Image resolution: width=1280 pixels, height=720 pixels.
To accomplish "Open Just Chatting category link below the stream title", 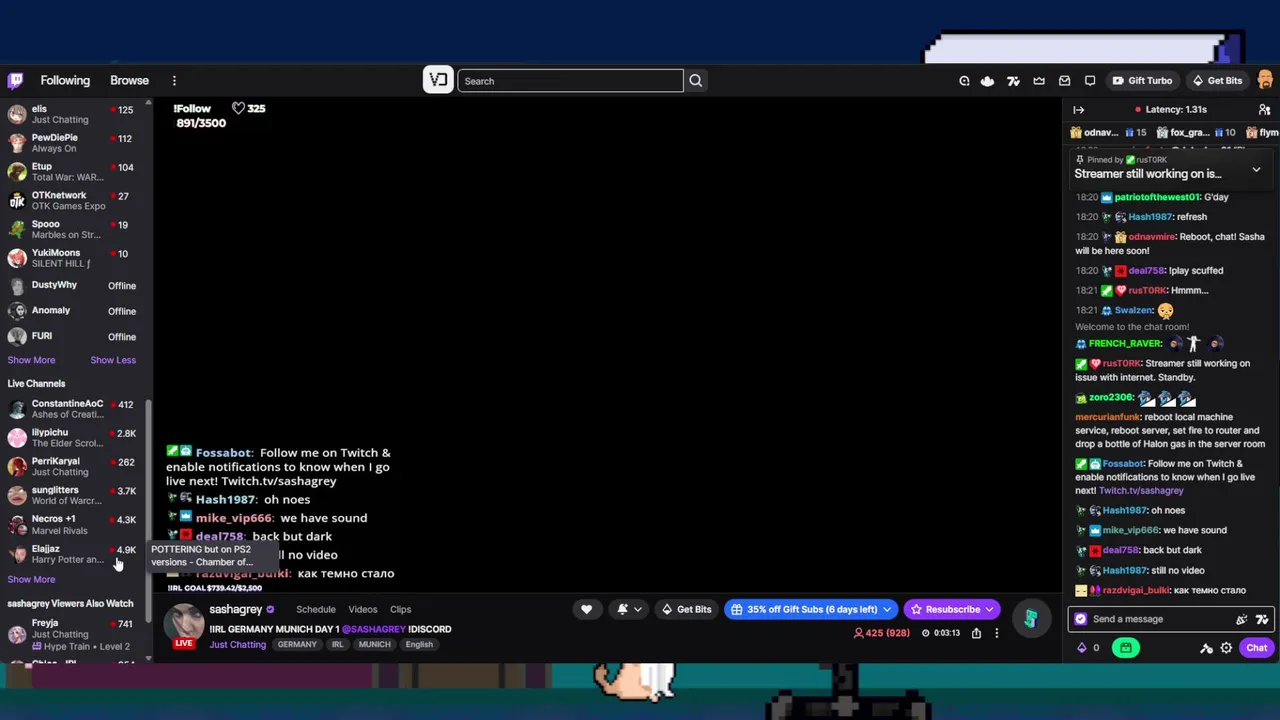I will click(237, 645).
